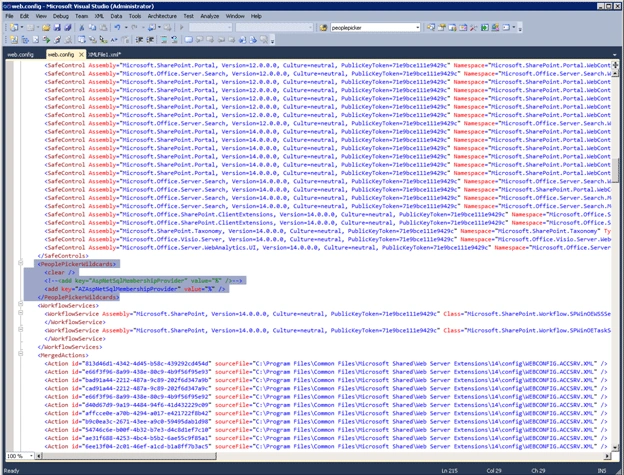Viewport: 624px width, 475px height.
Task: Switch to the first inactive web.config tab
Action: (21, 55)
